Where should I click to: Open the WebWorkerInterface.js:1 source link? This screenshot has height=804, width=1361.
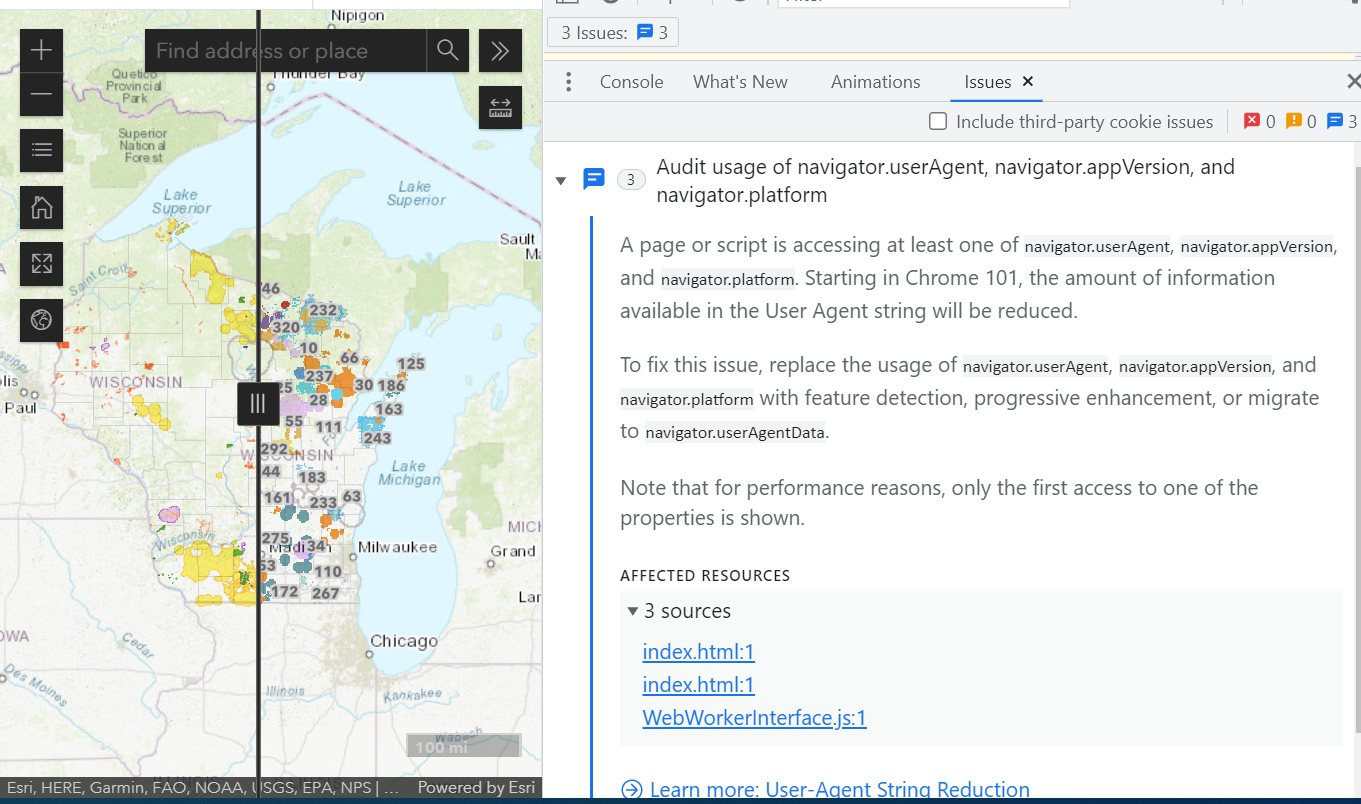pyautogui.click(x=754, y=718)
